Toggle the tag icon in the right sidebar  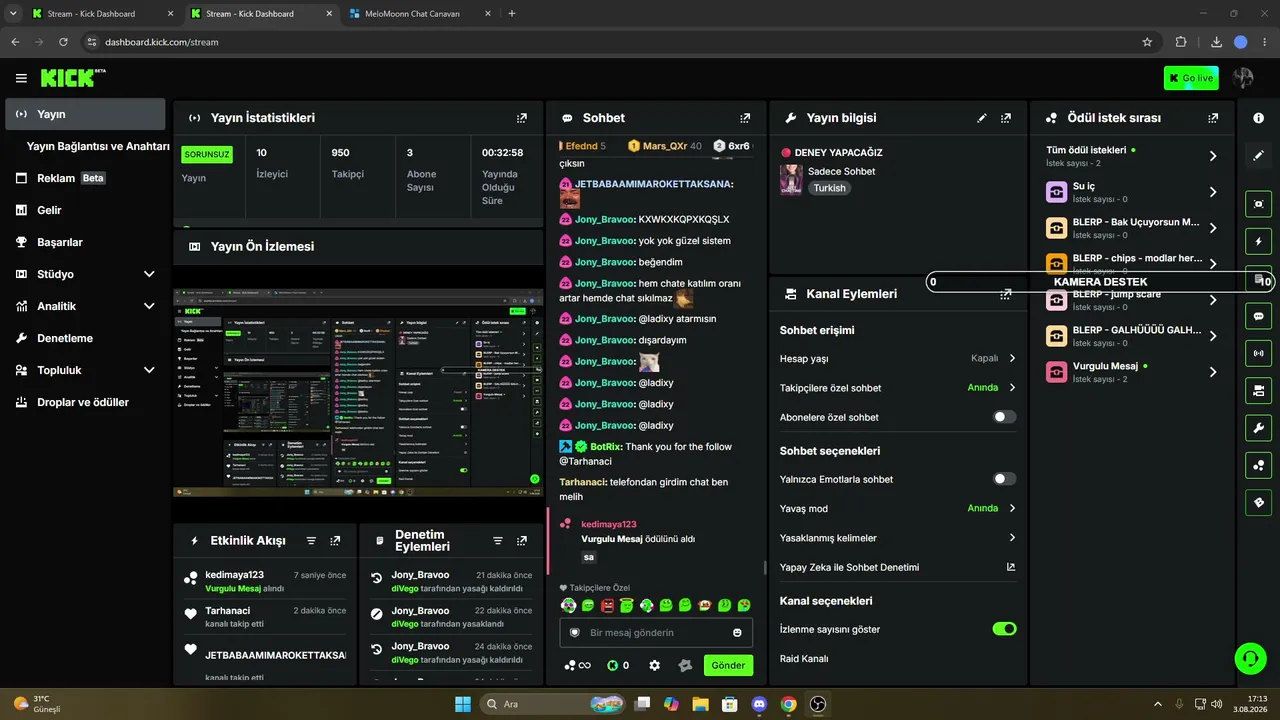1259,502
